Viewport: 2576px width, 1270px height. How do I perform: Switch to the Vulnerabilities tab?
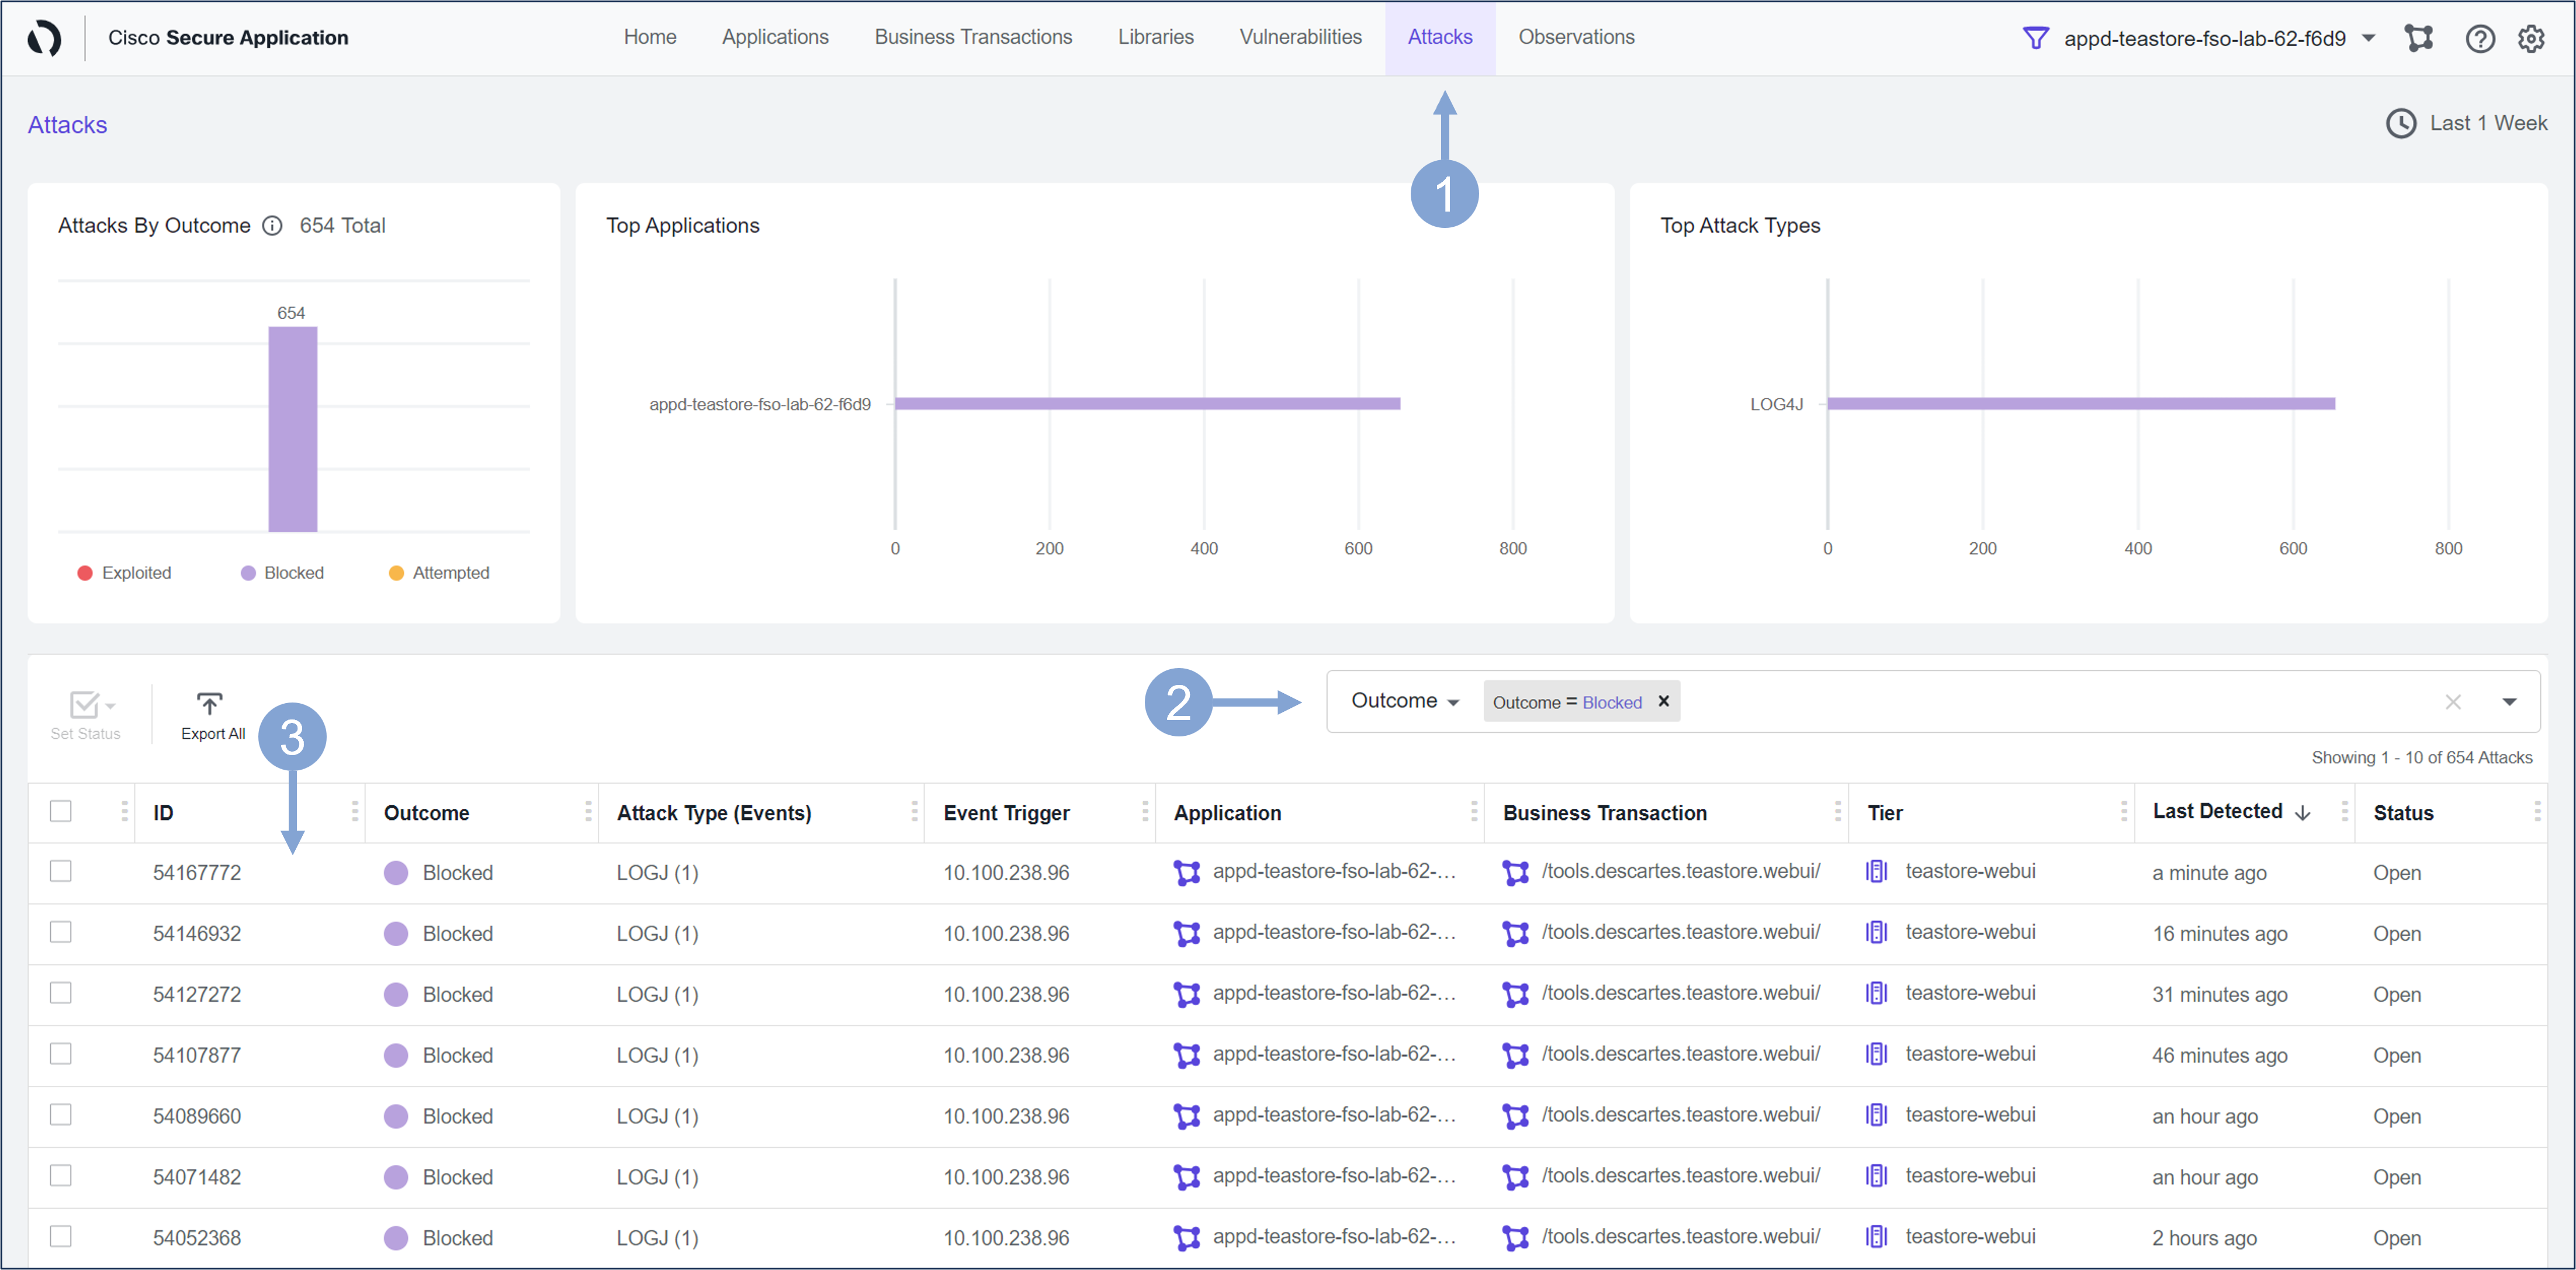pos(1300,37)
